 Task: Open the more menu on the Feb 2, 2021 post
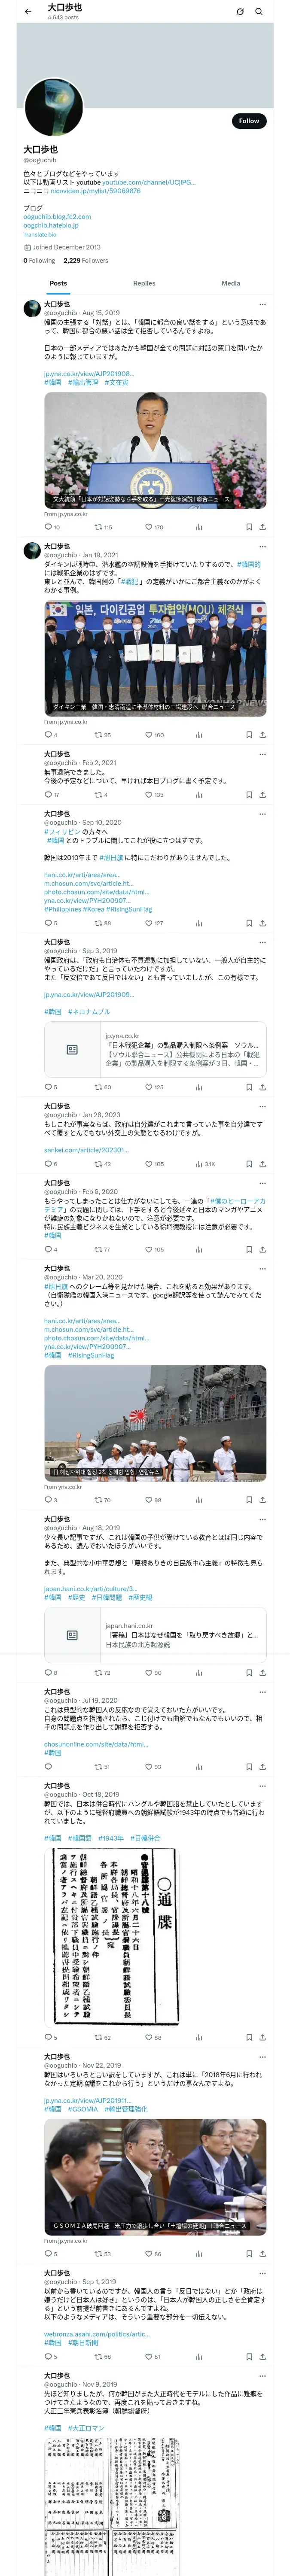tap(262, 754)
